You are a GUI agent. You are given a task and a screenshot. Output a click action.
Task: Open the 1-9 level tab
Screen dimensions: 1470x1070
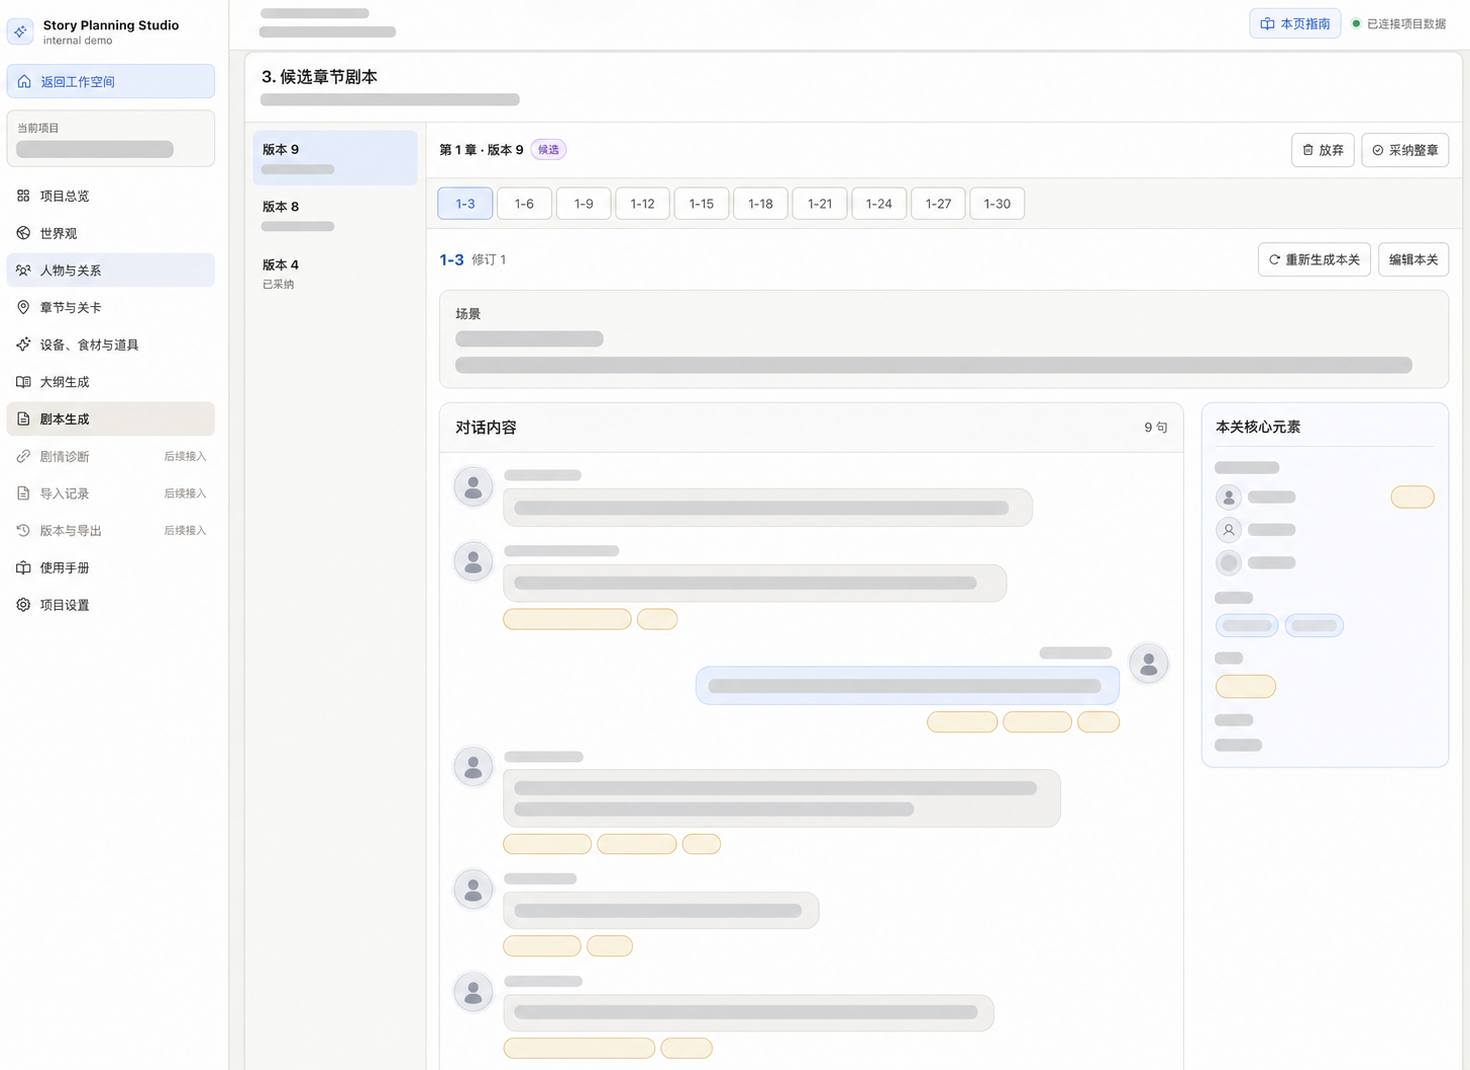tap(584, 203)
